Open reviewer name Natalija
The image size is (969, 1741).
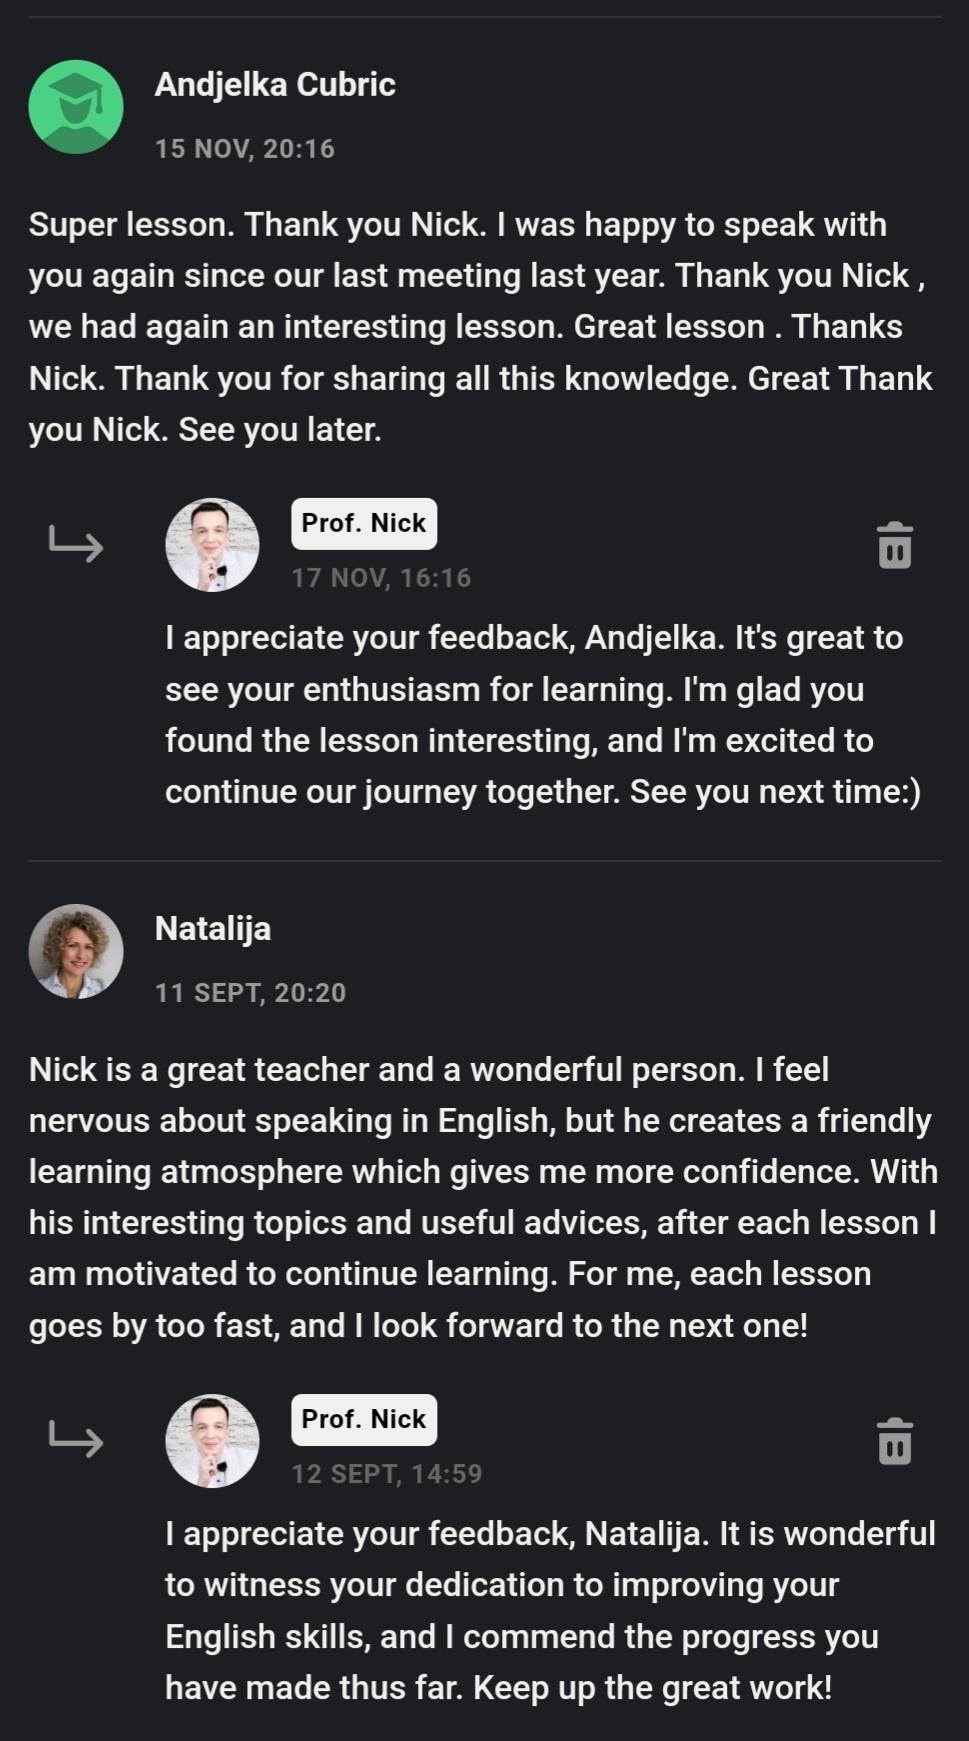213,929
